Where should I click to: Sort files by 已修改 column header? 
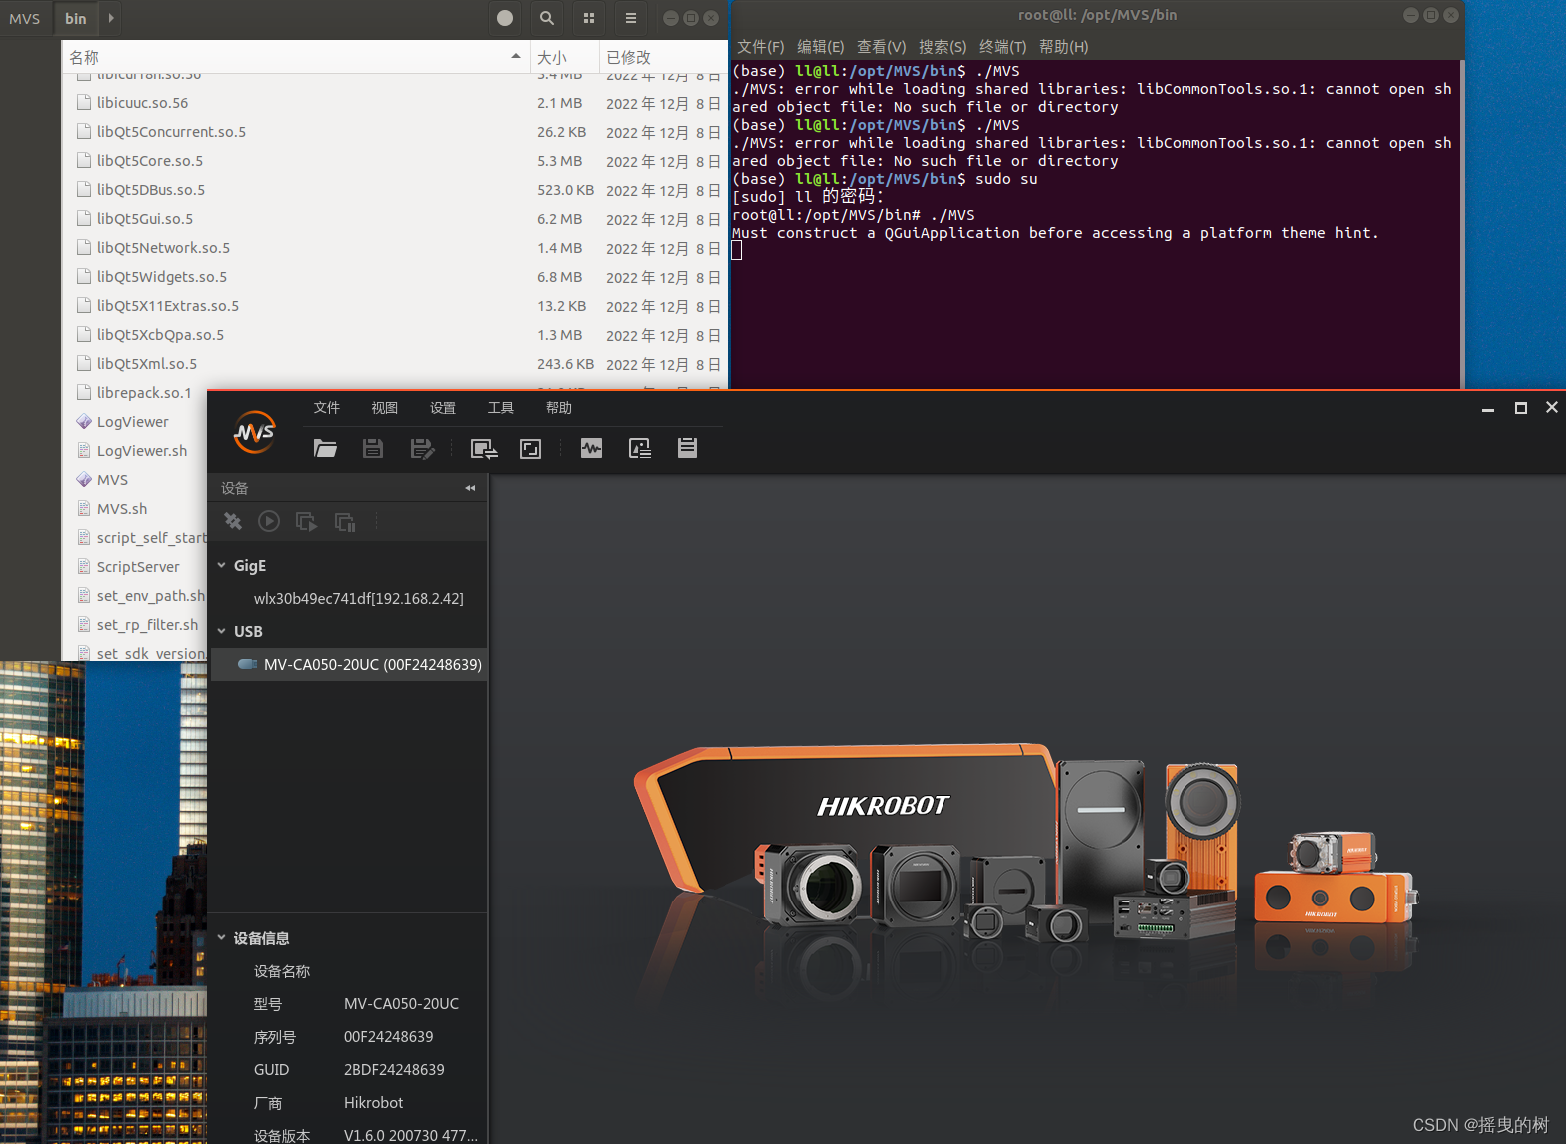[663, 57]
